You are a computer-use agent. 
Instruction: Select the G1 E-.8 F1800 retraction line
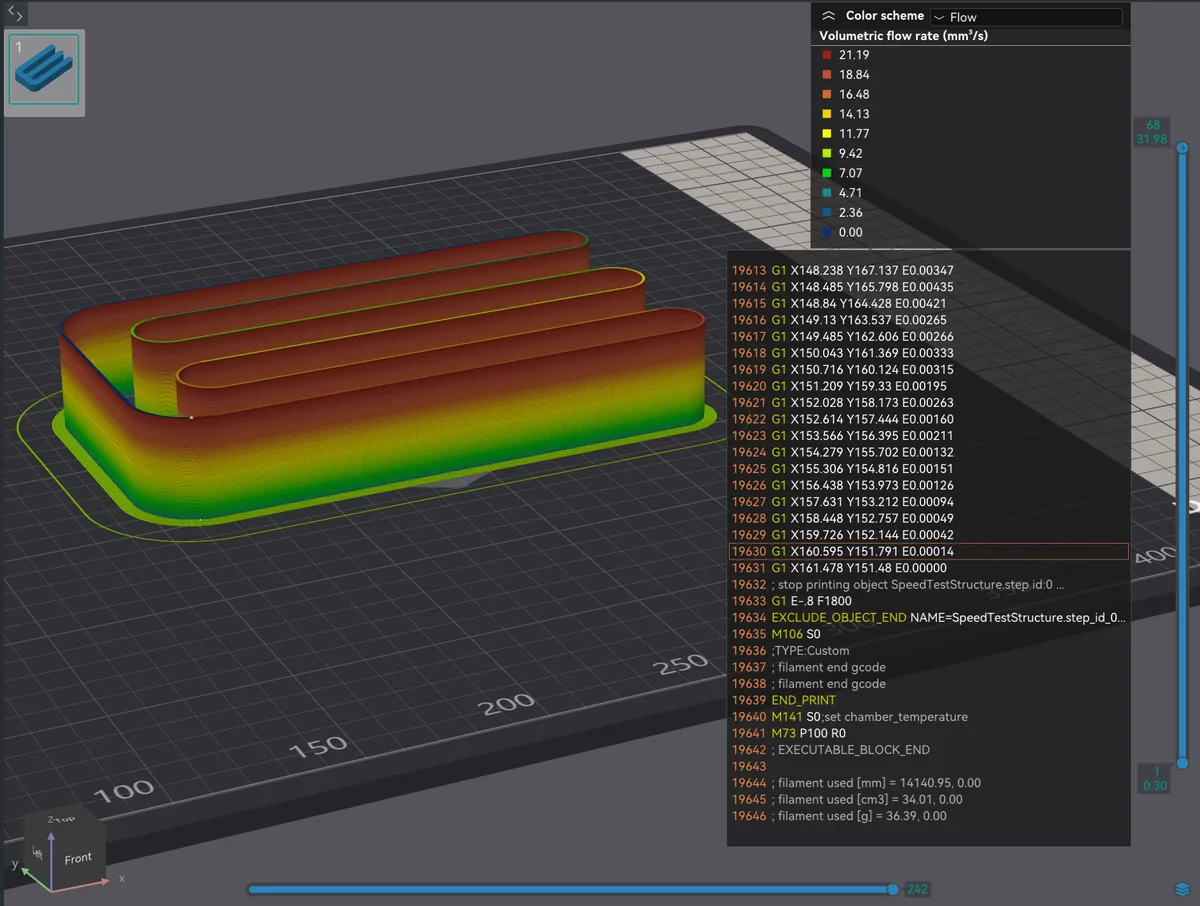pyautogui.click(x=928, y=601)
